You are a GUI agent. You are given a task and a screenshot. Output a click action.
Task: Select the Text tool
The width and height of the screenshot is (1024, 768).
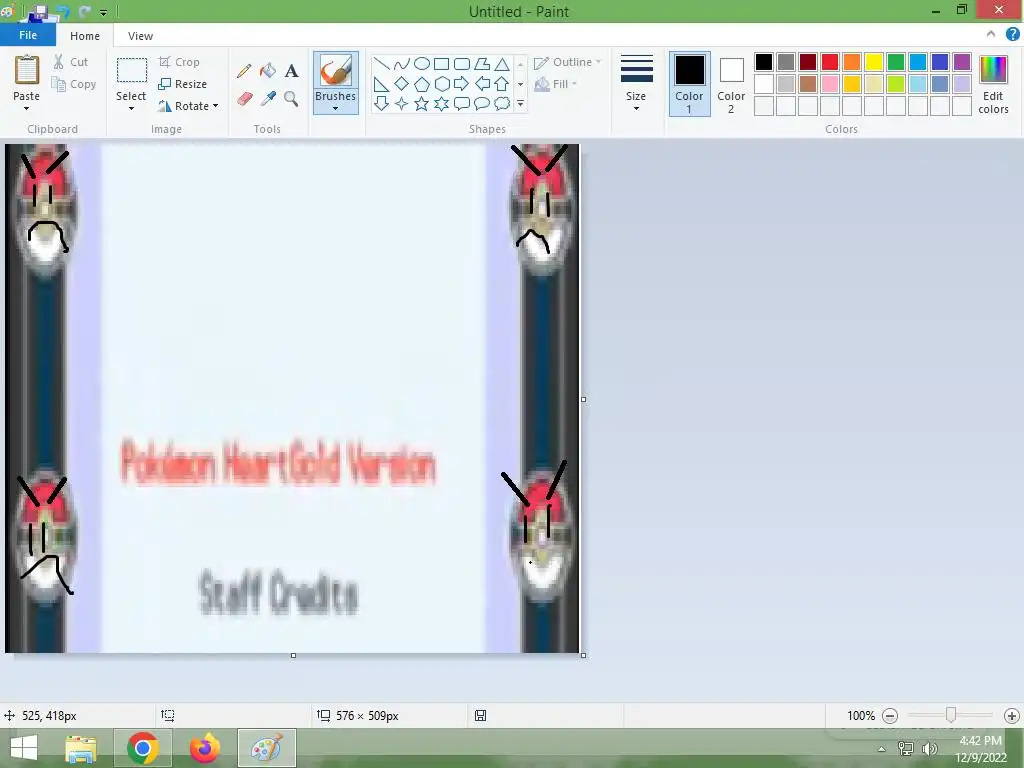tap(291, 71)
